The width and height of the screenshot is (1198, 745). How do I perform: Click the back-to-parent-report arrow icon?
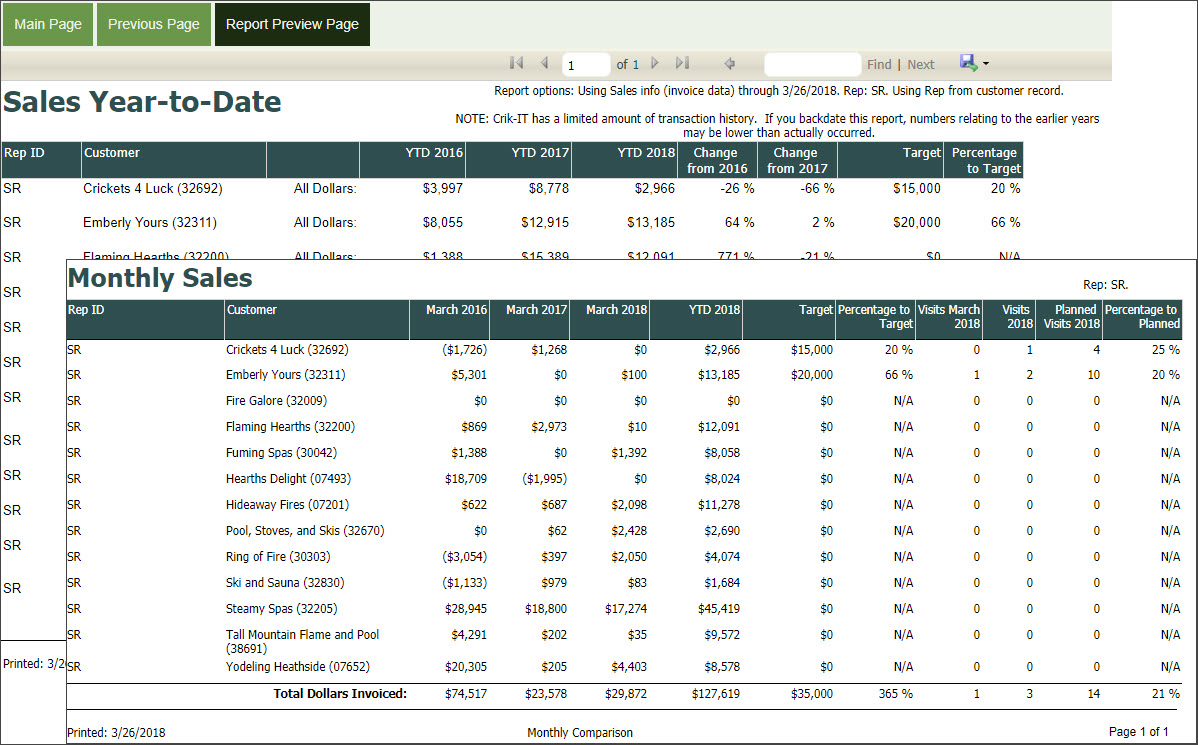[x=729, y=63]
